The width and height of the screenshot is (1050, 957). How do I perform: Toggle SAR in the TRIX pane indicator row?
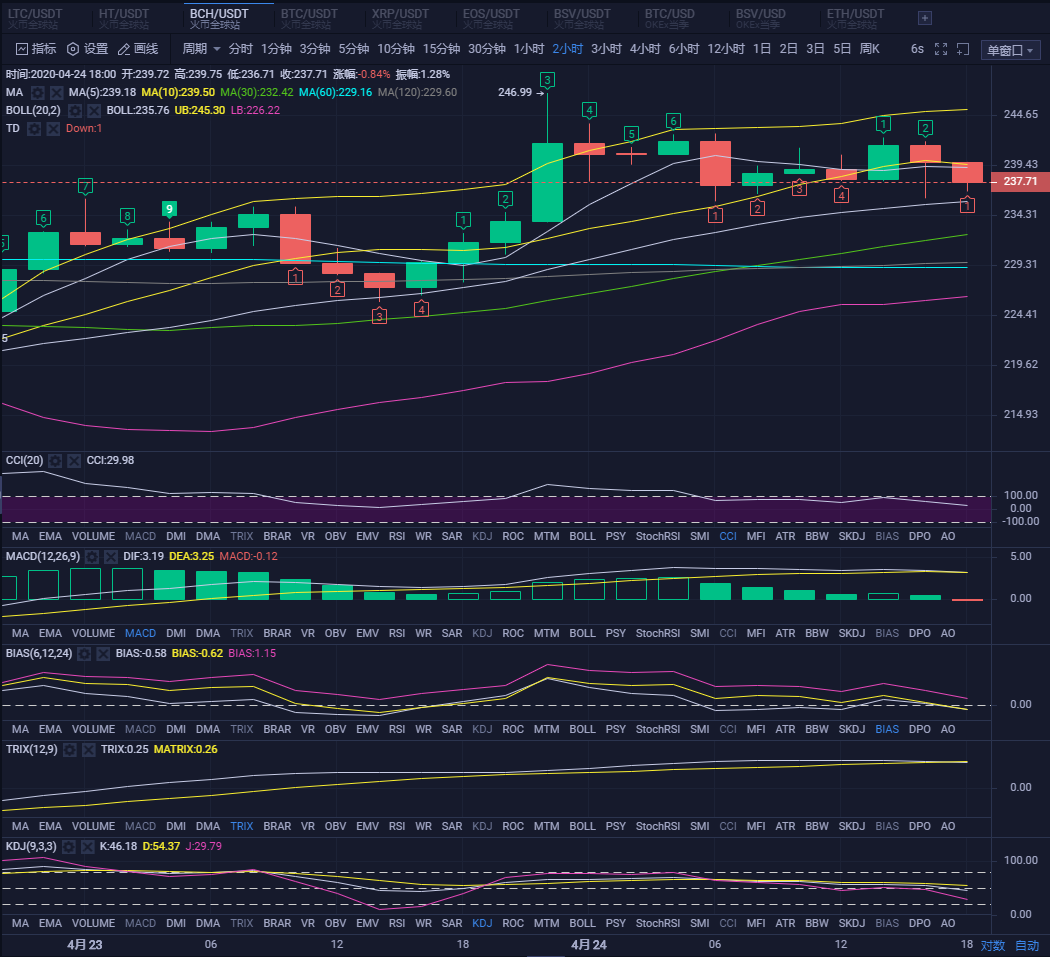point(452,826)
